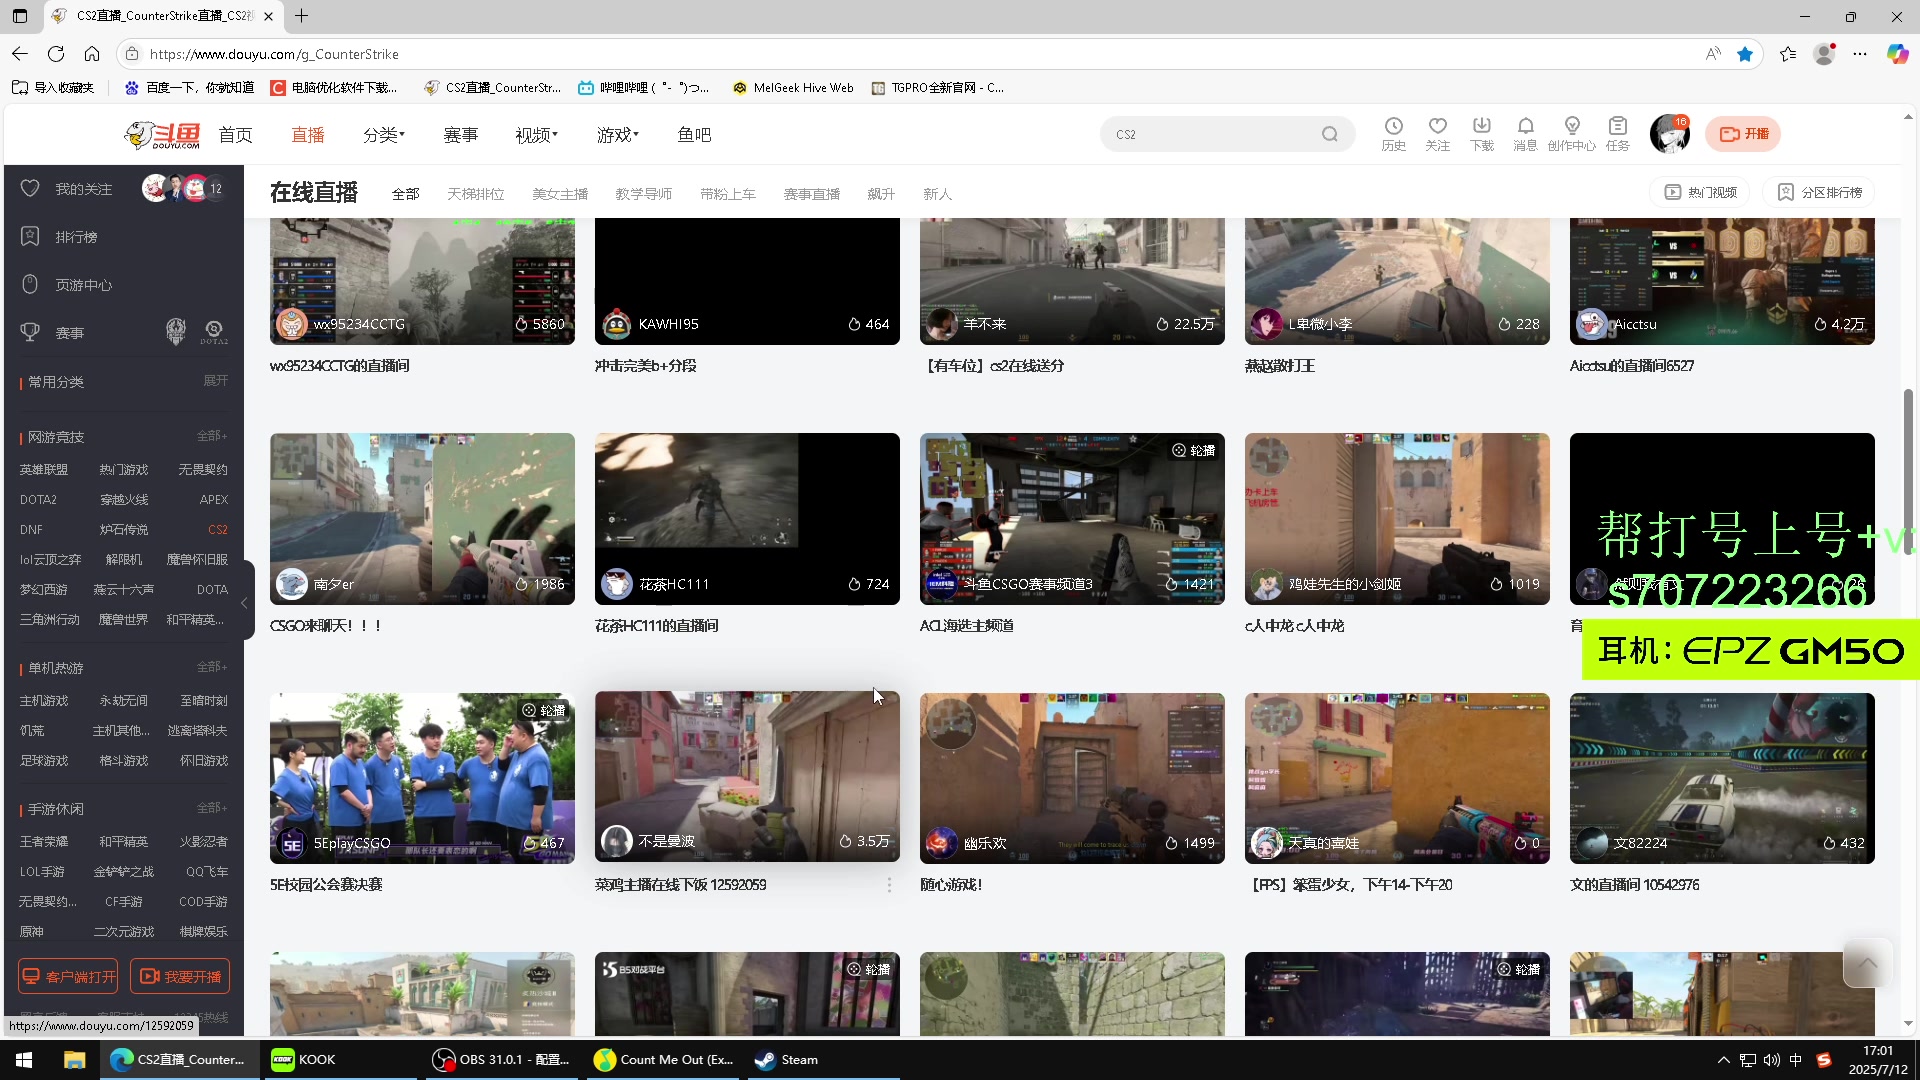The image size is (1920, 1080).
Task: Select the 带粉上车 filter tab
Action: click(728, 194)
